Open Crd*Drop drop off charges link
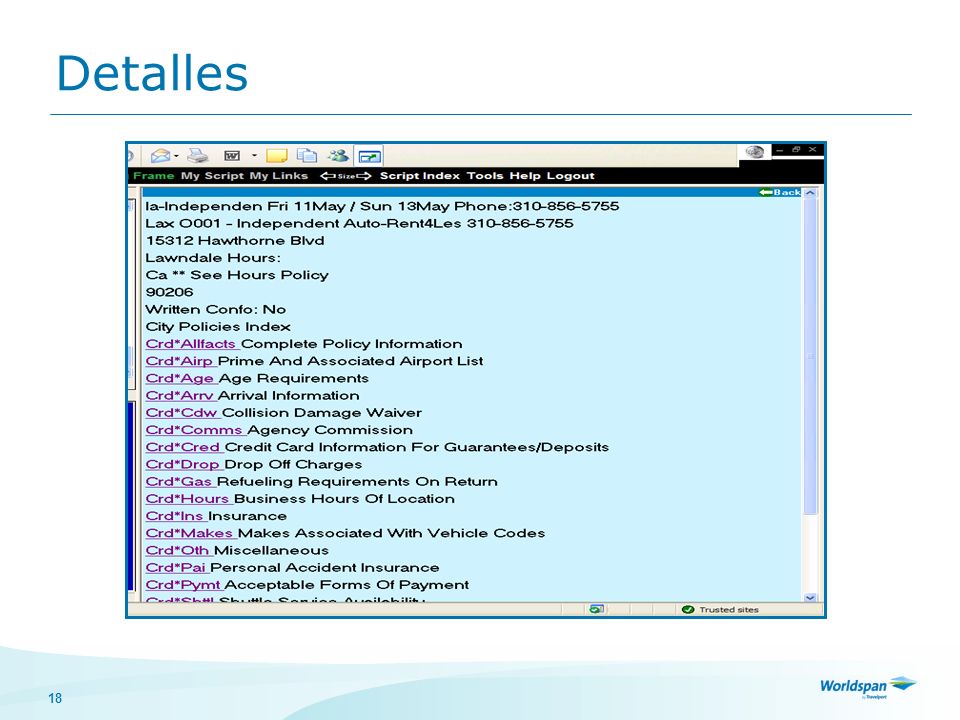960x720 pixels. (182, 464)
